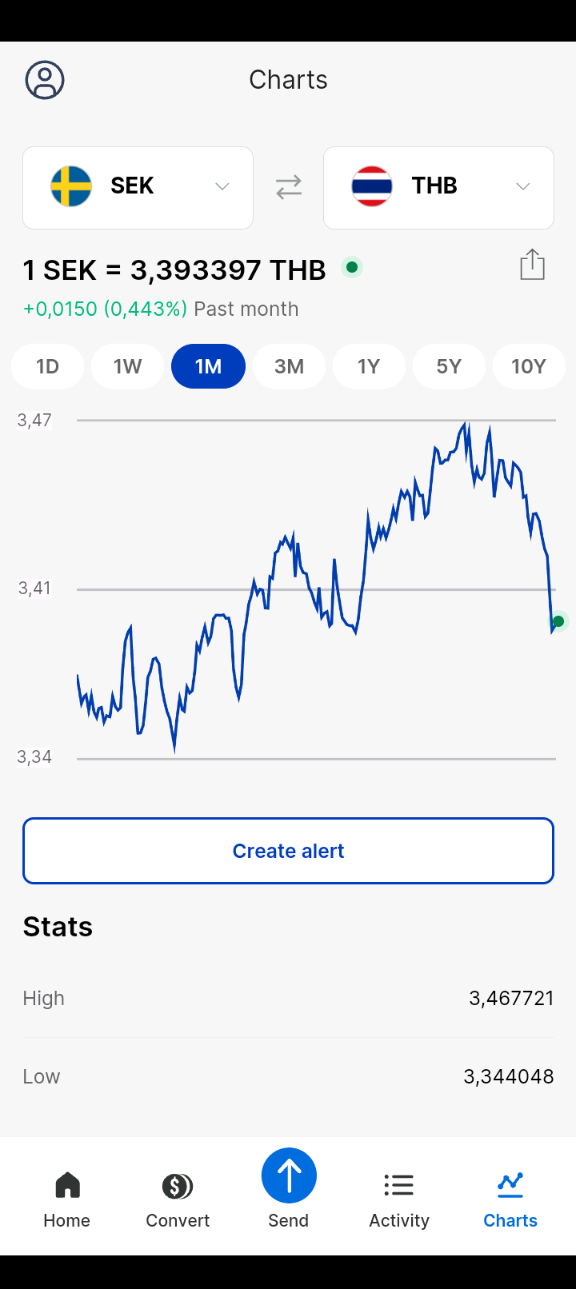
Task: Open the share exchange rate icon
Action: pos(531,264)
